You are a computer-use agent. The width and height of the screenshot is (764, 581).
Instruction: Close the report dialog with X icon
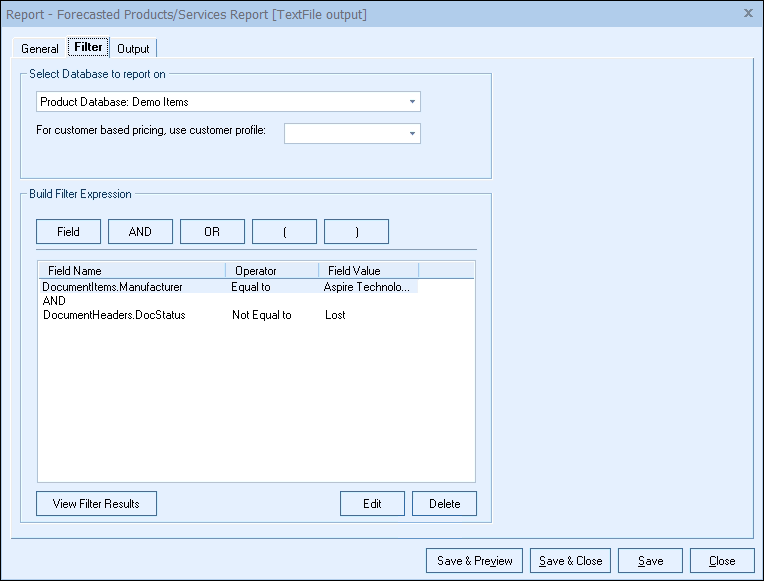(749, 13)
